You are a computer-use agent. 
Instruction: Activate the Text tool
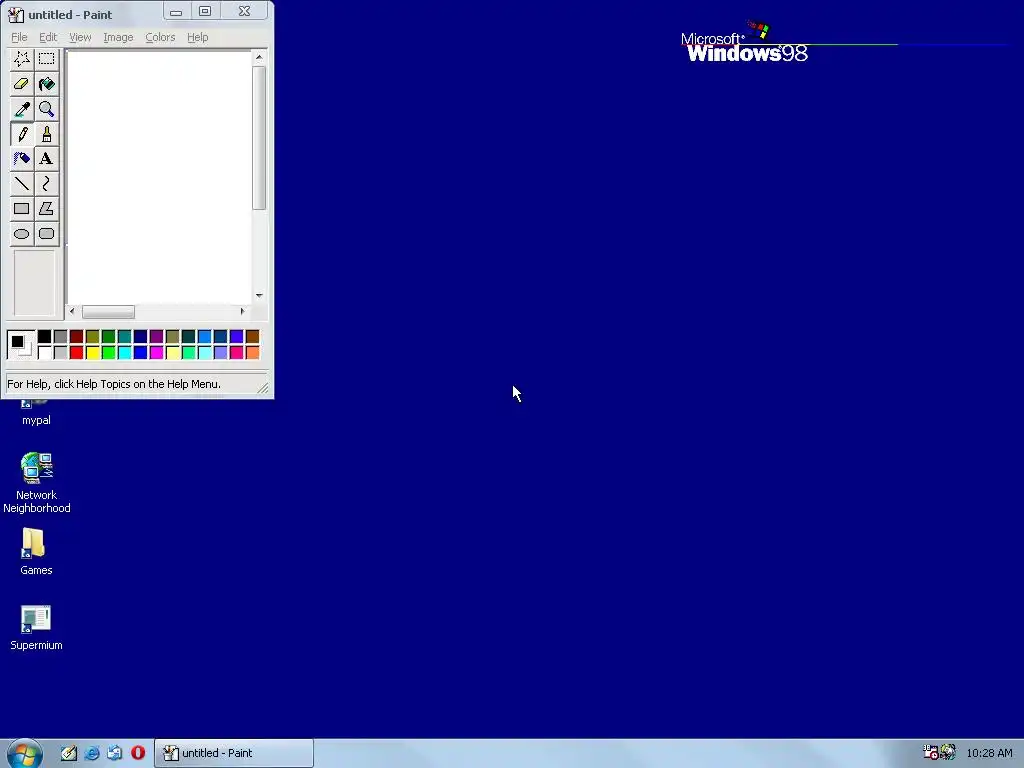coord(46,159)
